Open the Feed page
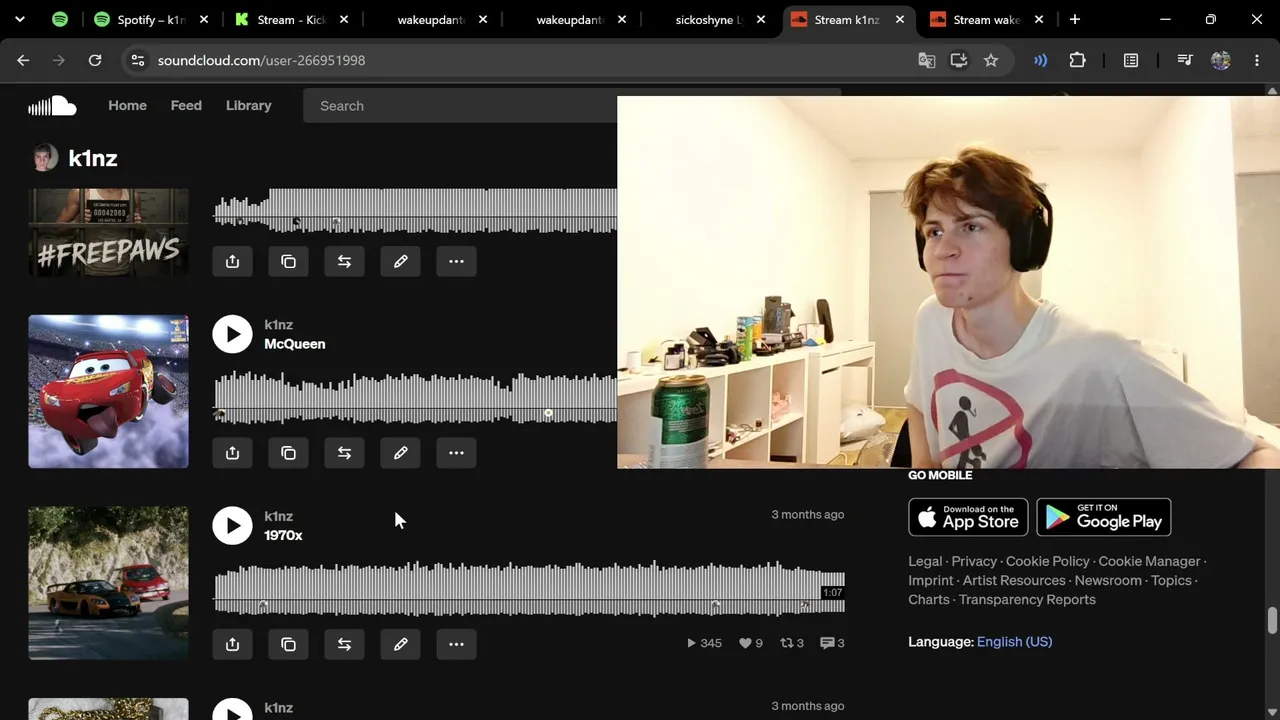 [186, 105]
